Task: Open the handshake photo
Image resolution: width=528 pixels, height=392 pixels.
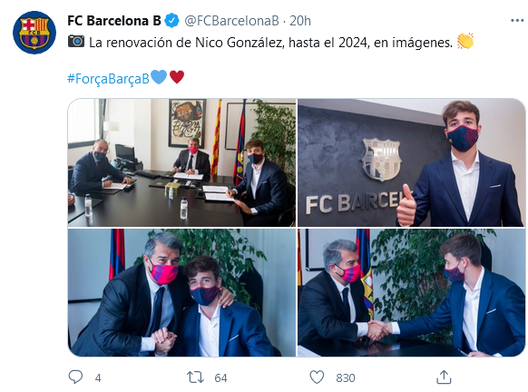Action: point(411,293)
